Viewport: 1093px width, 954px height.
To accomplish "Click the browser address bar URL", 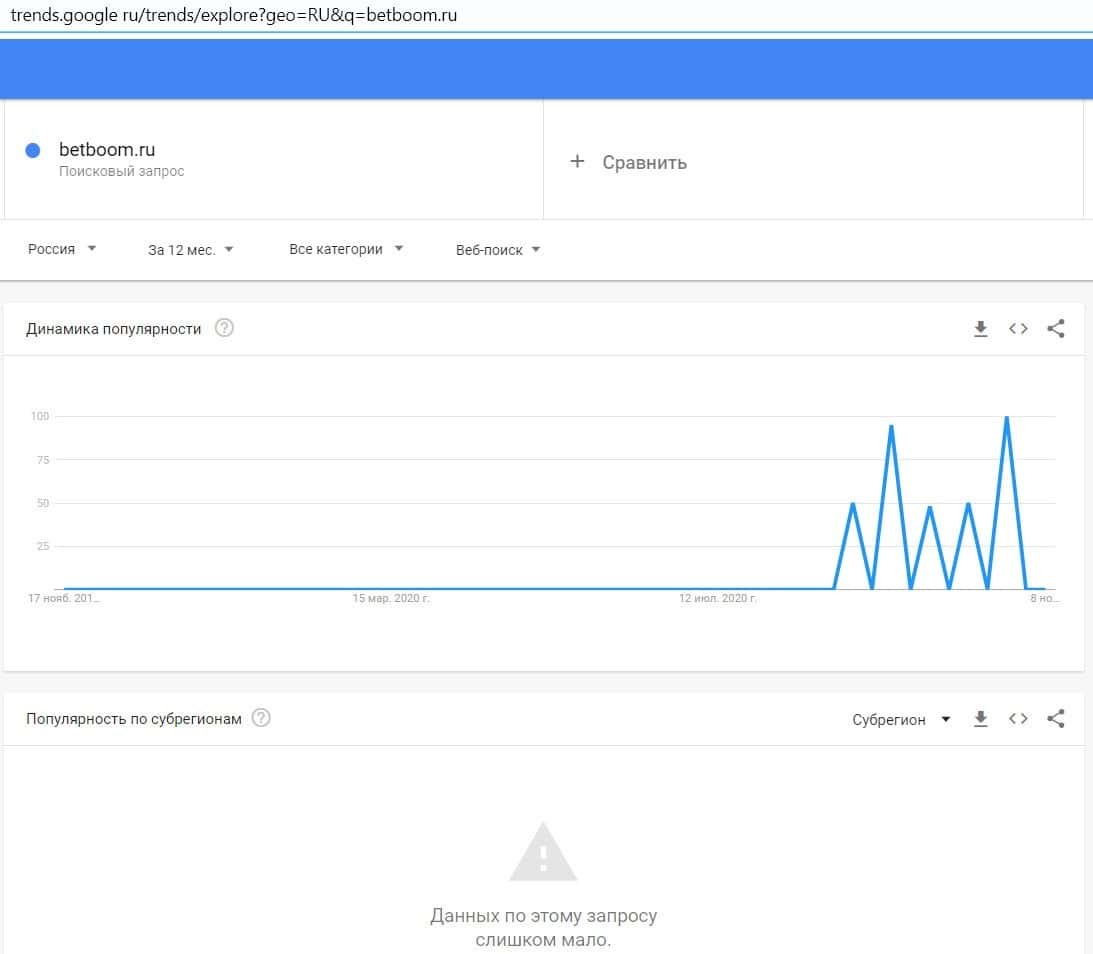I will point(233,16).
